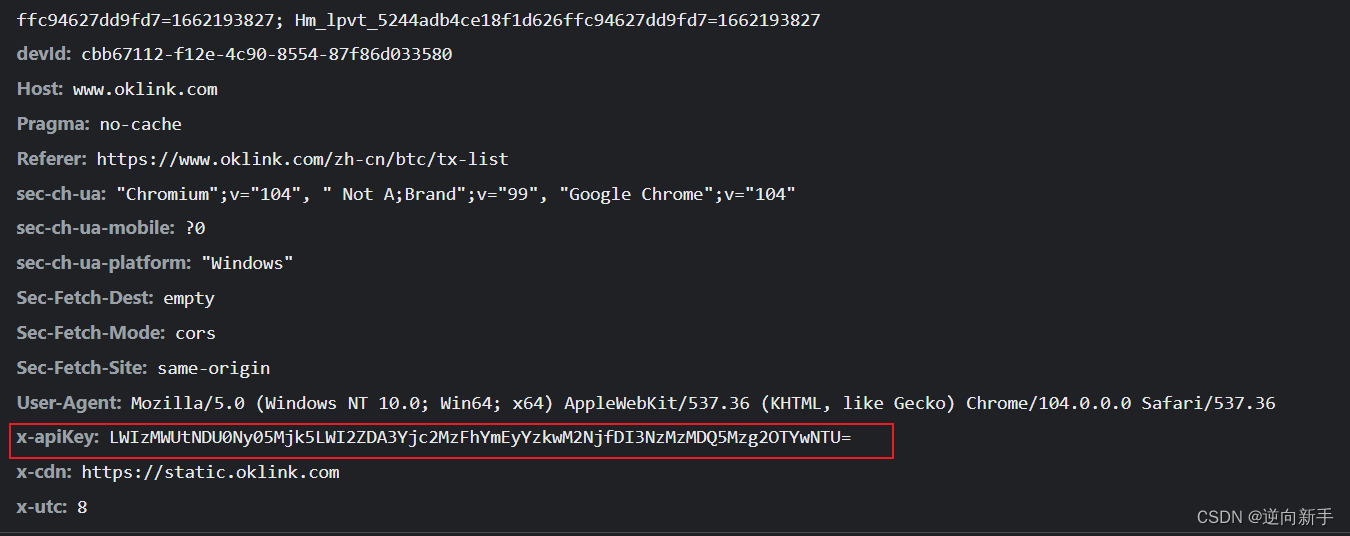
Task: Click the sec-ch-ua-platform "Windows" value
Action: pyautogui.click(x=247, y=263)
